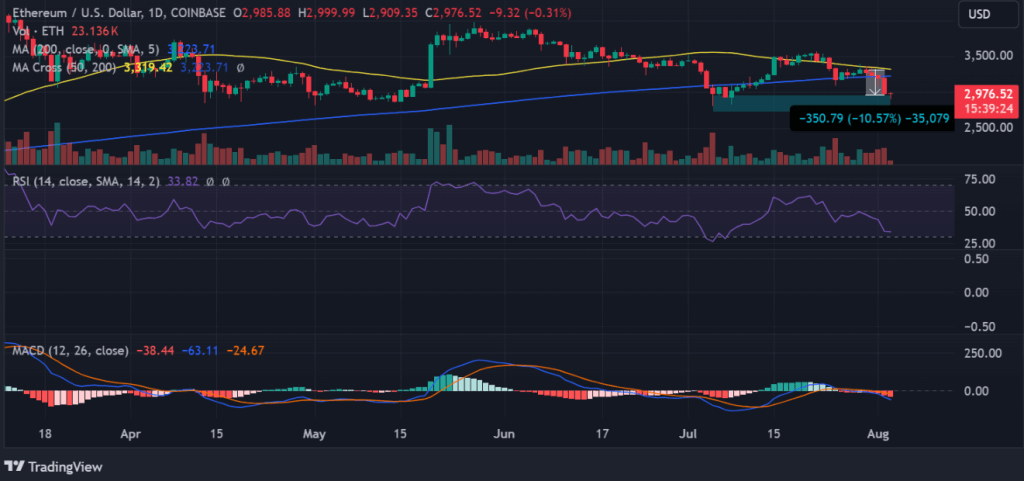Open the USD currency selector
The image size is (1024, 481).
point(987,15)
